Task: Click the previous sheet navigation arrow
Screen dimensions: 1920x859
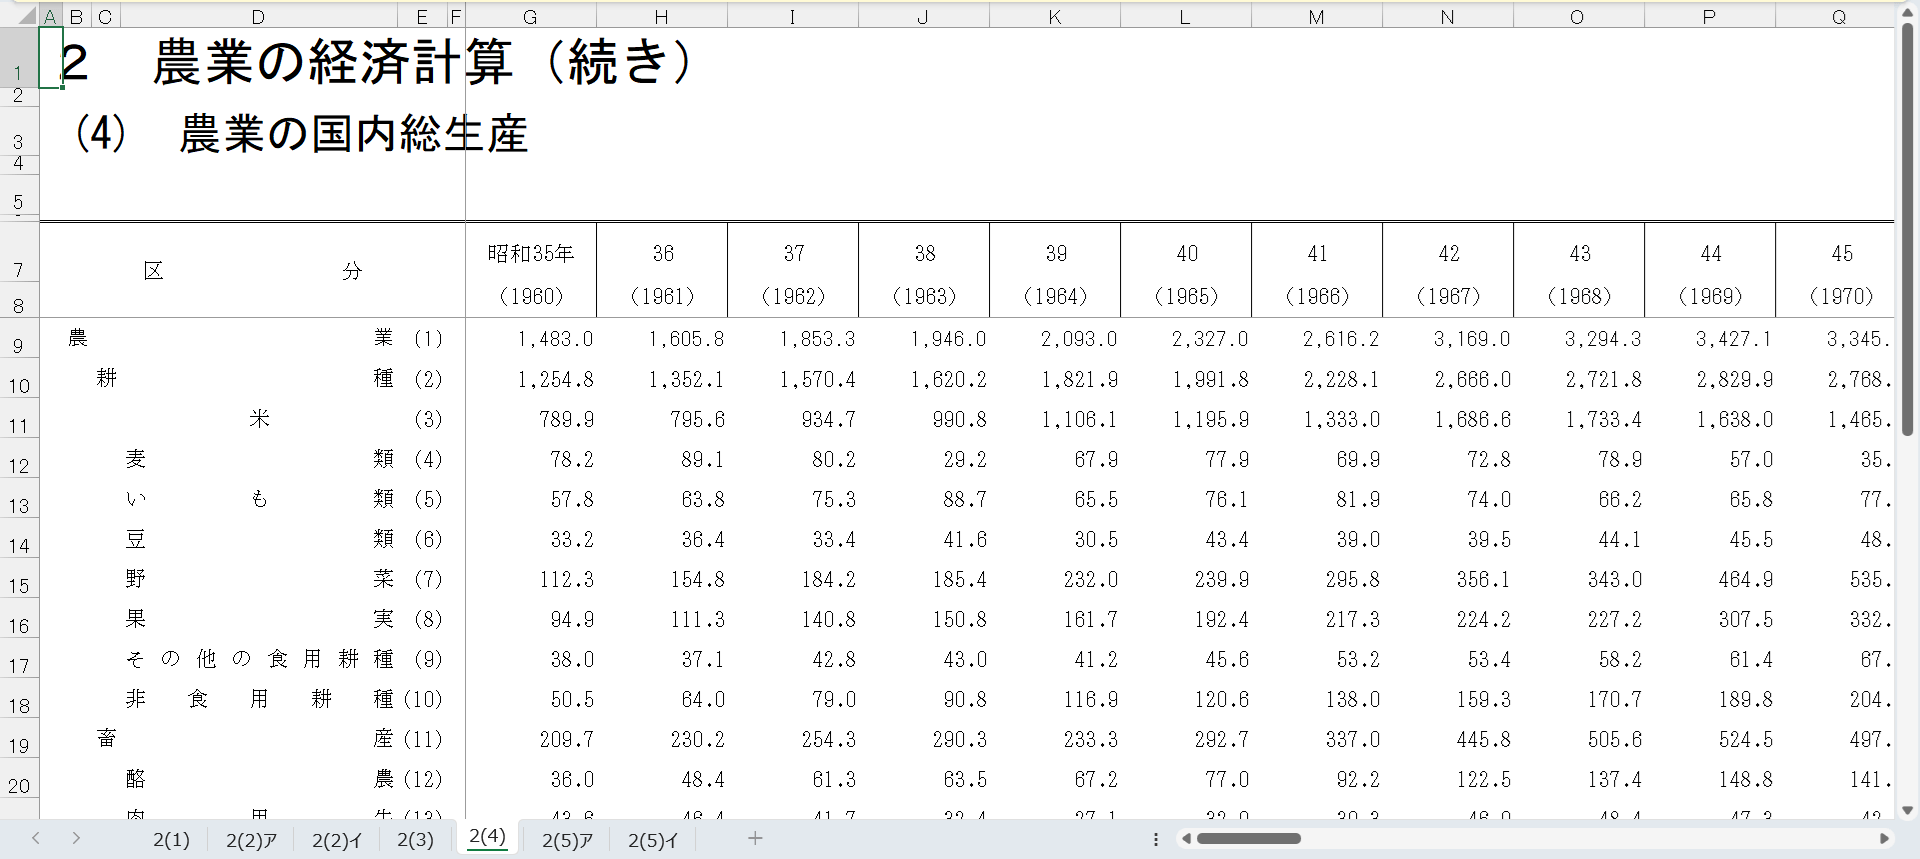Action: 36,838
